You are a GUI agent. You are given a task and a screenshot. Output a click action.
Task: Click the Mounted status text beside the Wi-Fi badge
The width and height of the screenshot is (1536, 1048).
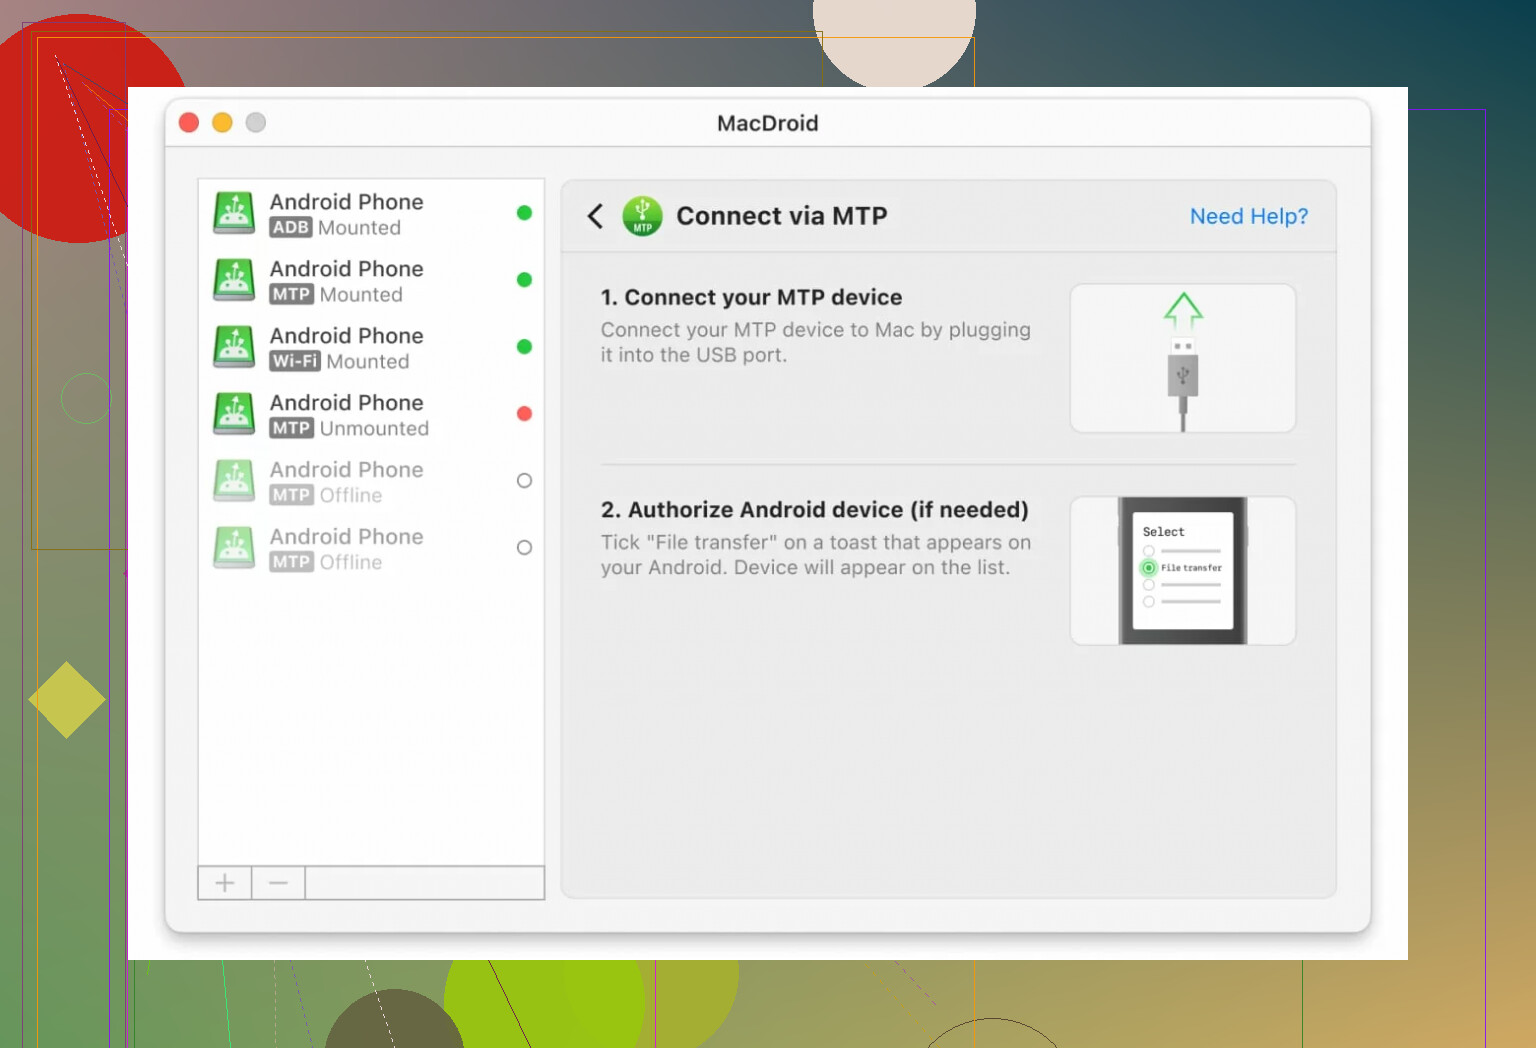[368, 362]
